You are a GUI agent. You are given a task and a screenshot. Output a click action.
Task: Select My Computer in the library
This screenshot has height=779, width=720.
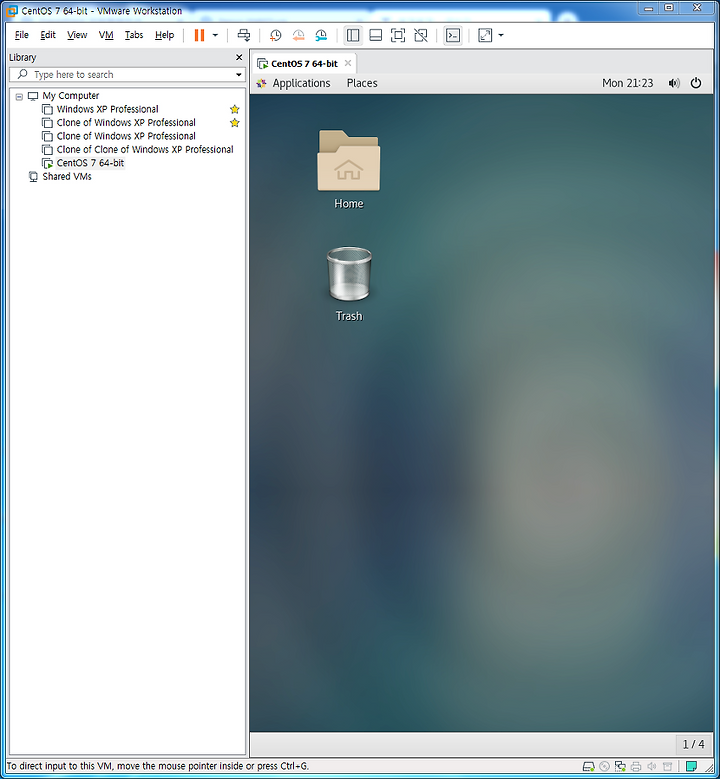71,96
